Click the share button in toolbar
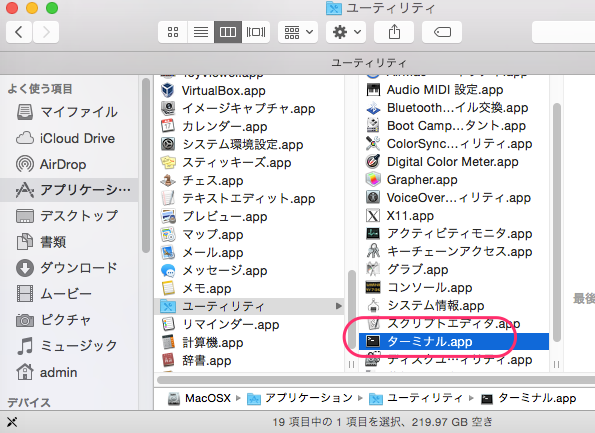Viewport: 595px width, 433px height. pos(394,32)
